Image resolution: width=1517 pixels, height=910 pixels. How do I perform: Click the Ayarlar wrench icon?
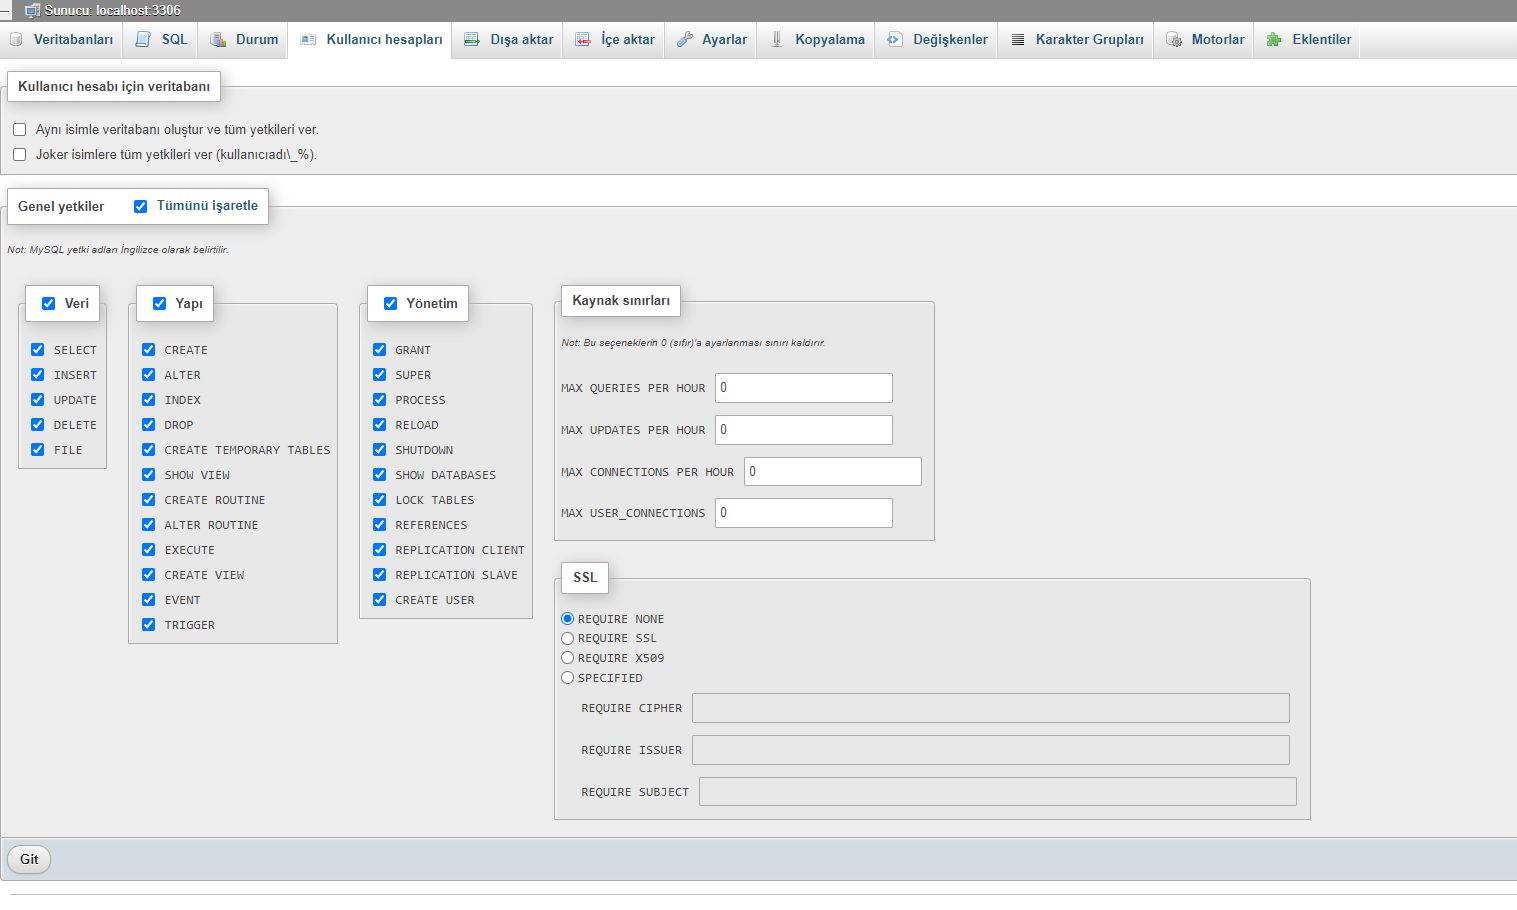pos(685,40)
